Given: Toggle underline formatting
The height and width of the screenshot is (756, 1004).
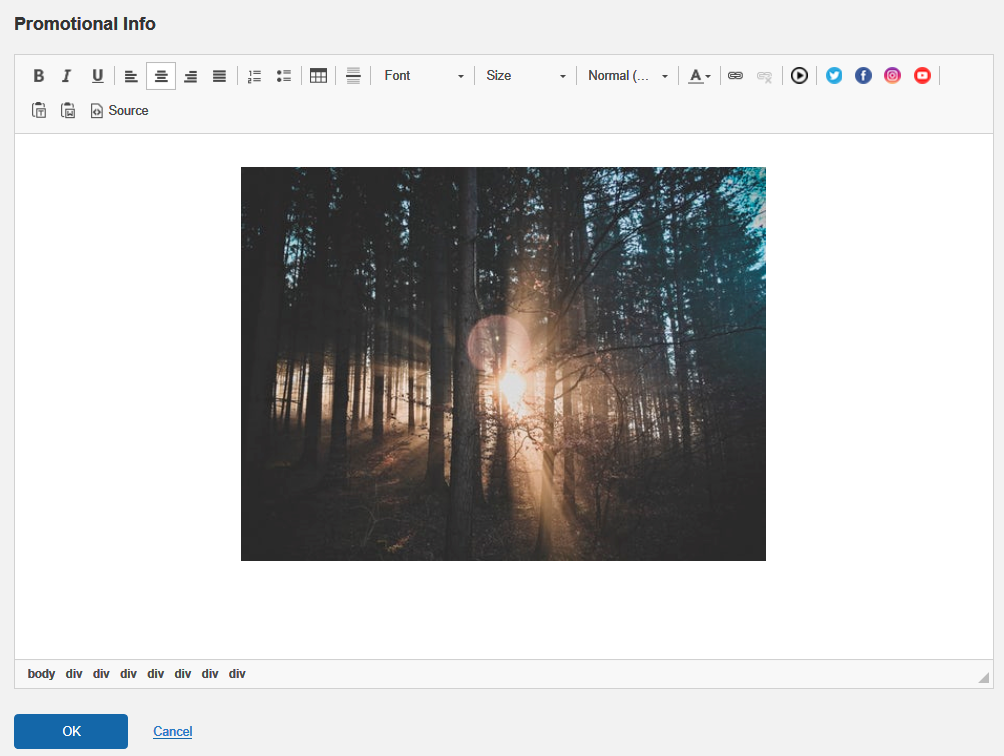Looking at the screenshot, I should [x=97, y=76].
